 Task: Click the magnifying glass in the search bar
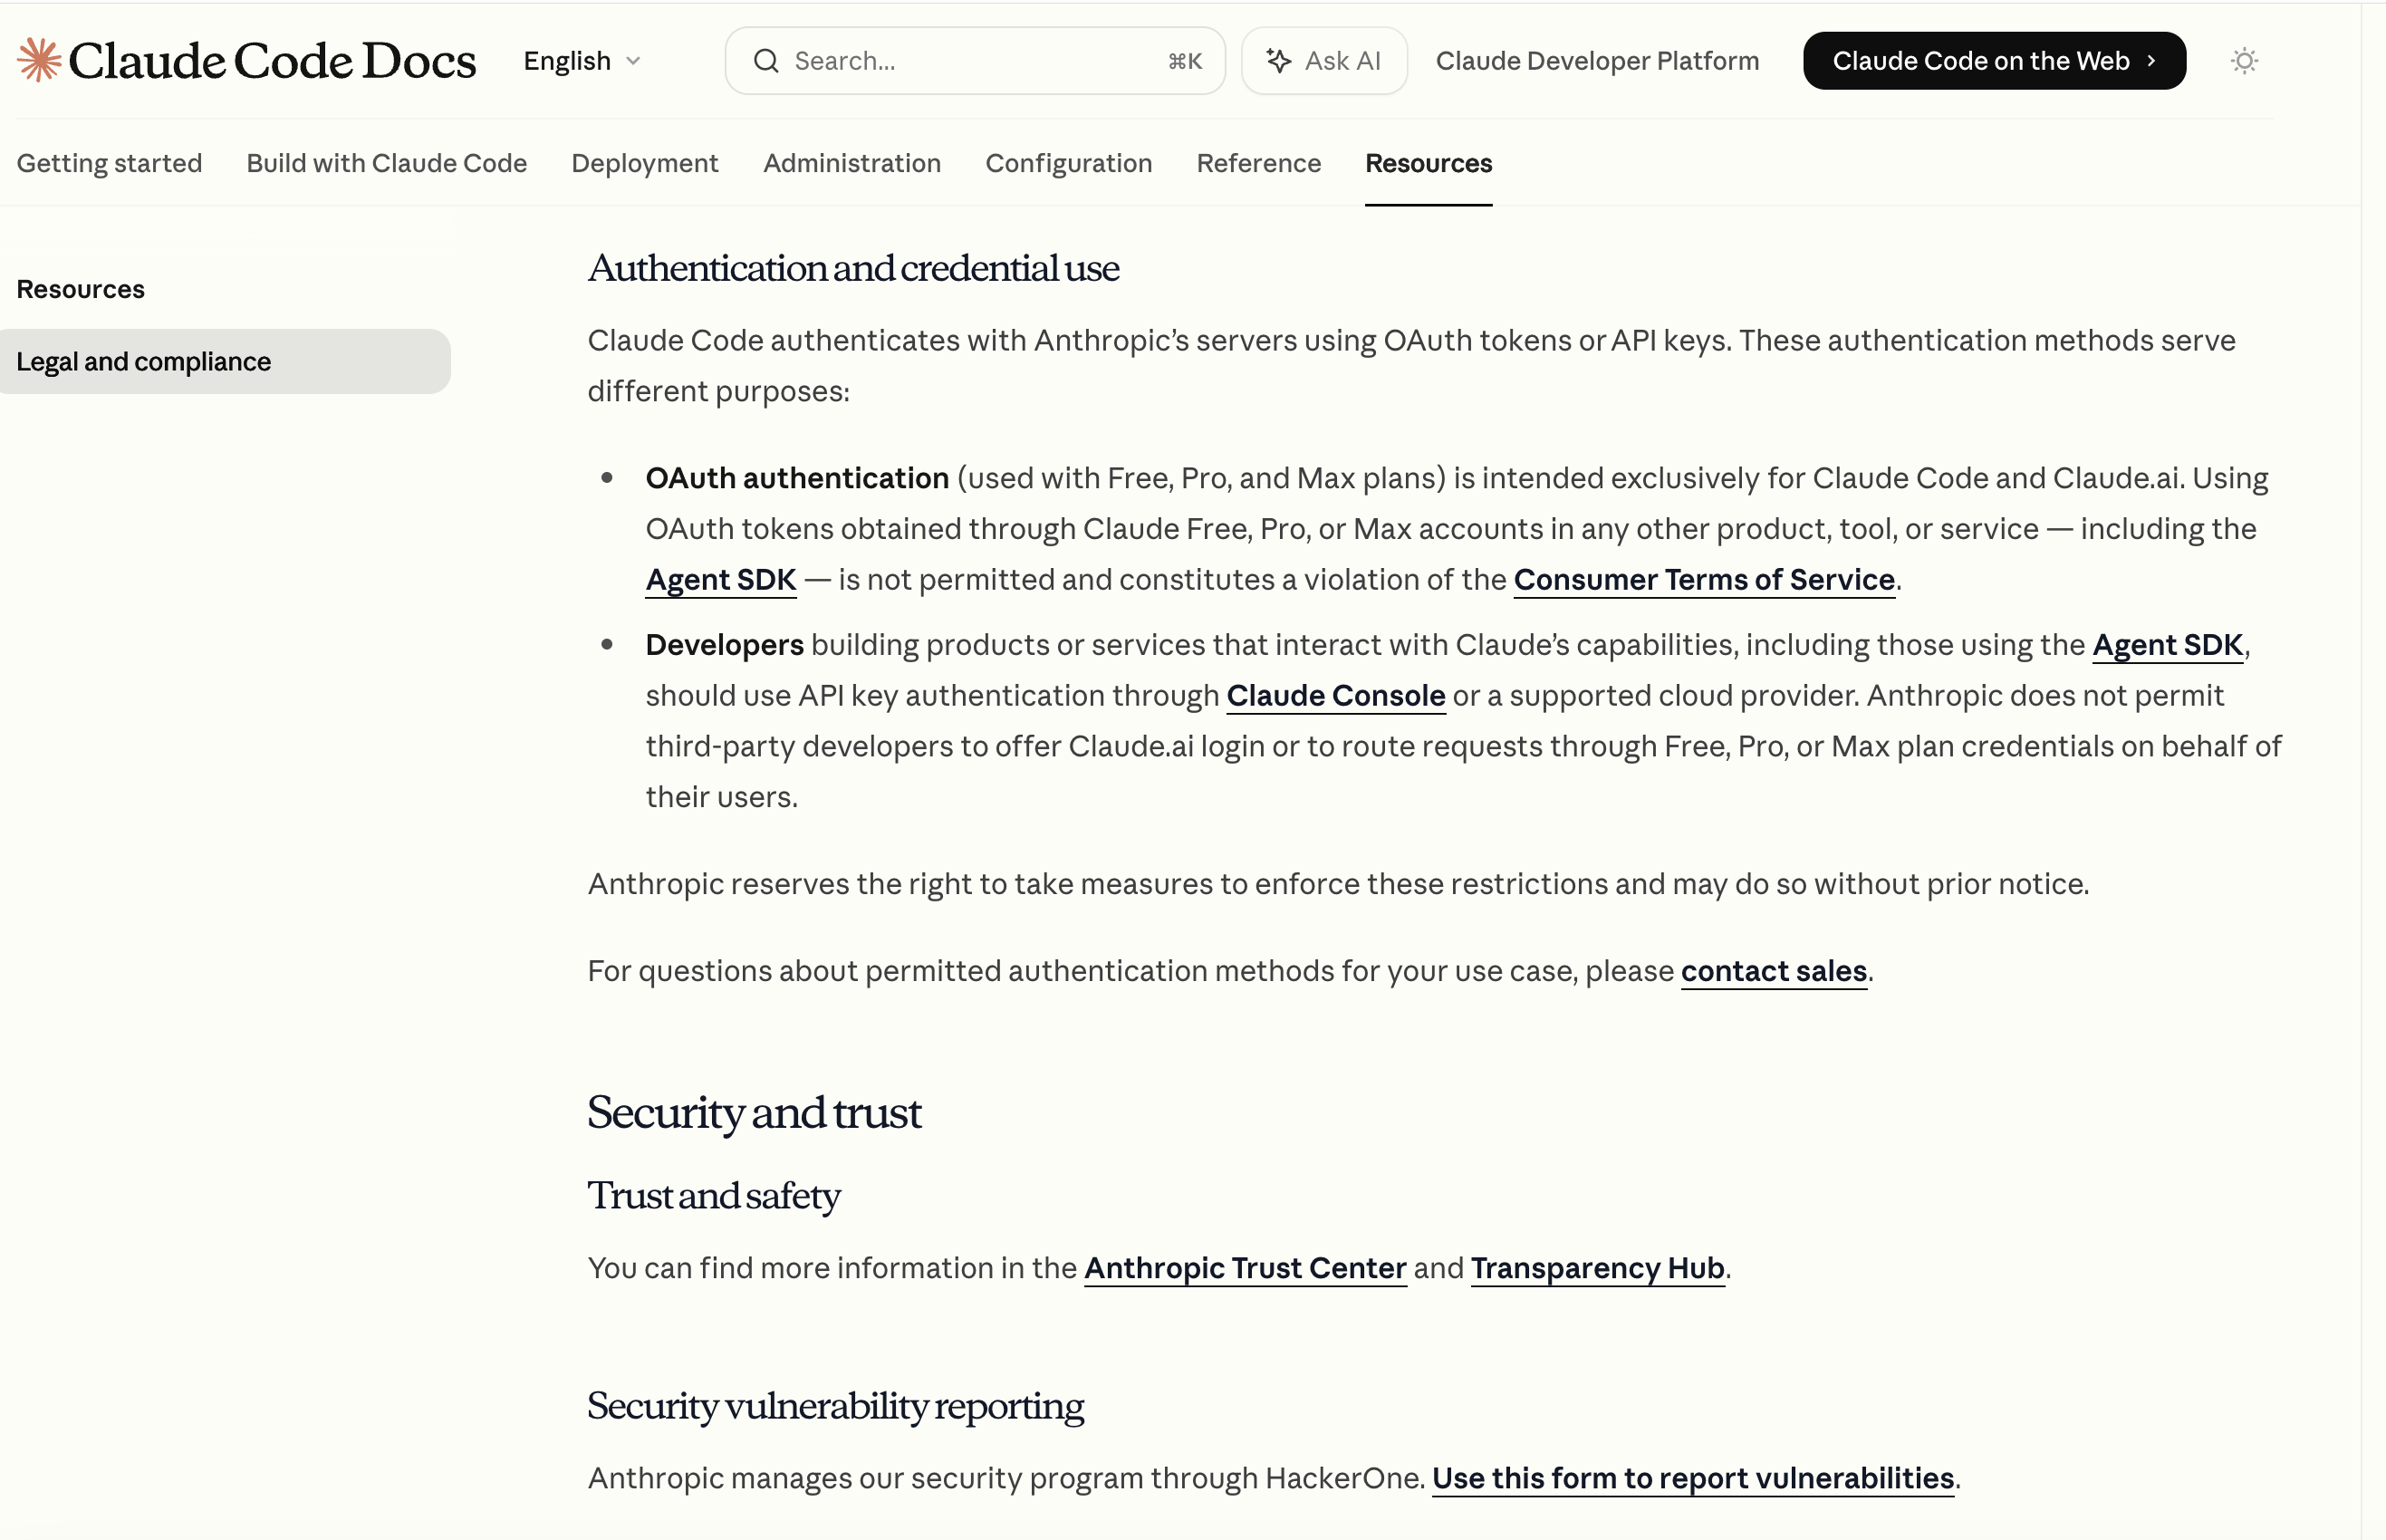coord(766,60)
